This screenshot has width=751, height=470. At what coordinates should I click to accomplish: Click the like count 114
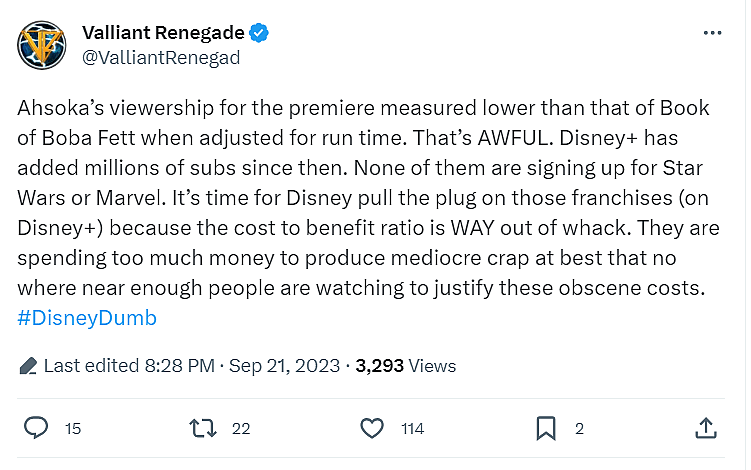[x=412, y=429]
